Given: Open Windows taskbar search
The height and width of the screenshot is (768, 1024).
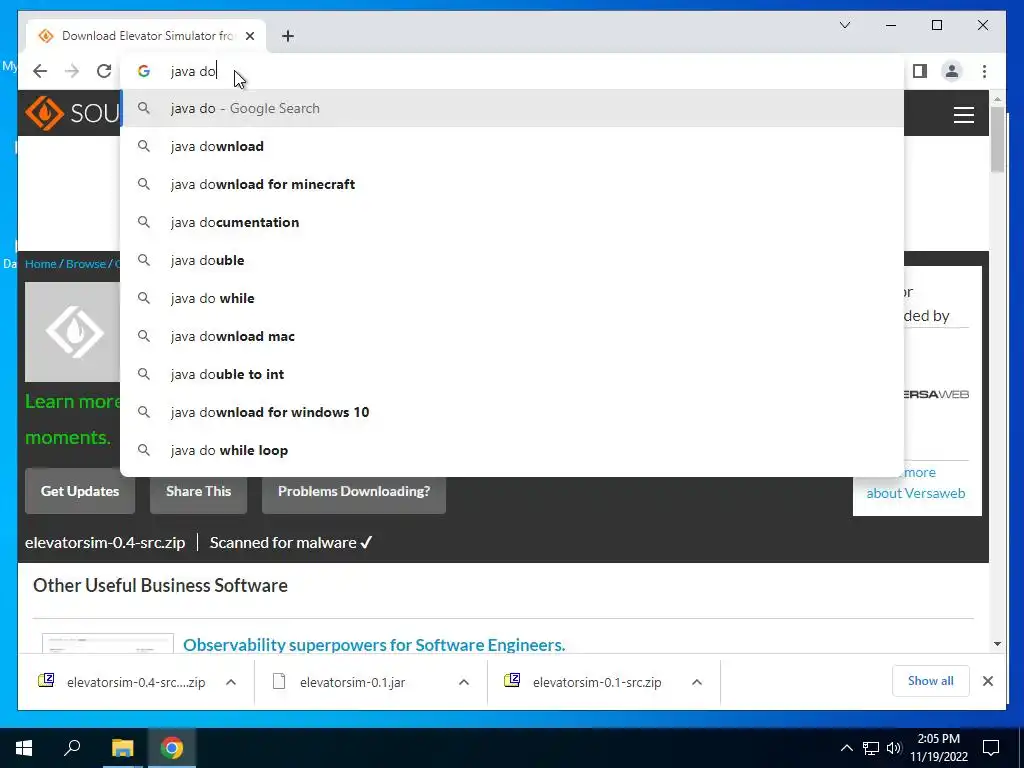Looking at the screenshot, I should (x=72, y=748).
